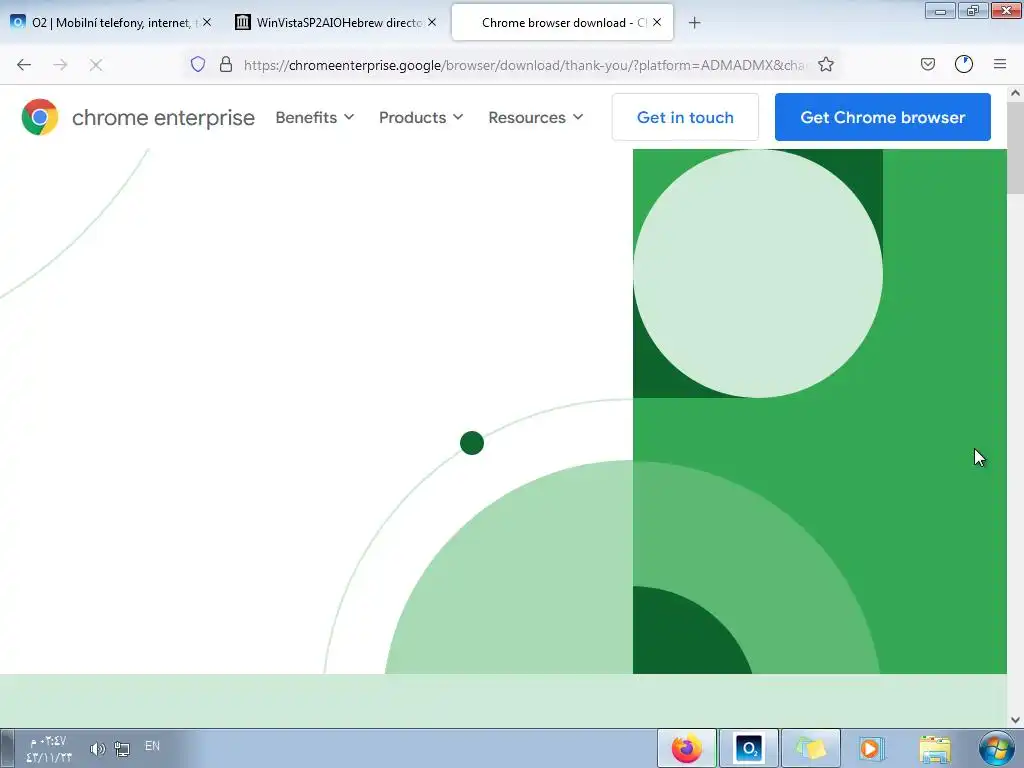
Task: Click the taskbar clock and date
Action: point(49,749)
